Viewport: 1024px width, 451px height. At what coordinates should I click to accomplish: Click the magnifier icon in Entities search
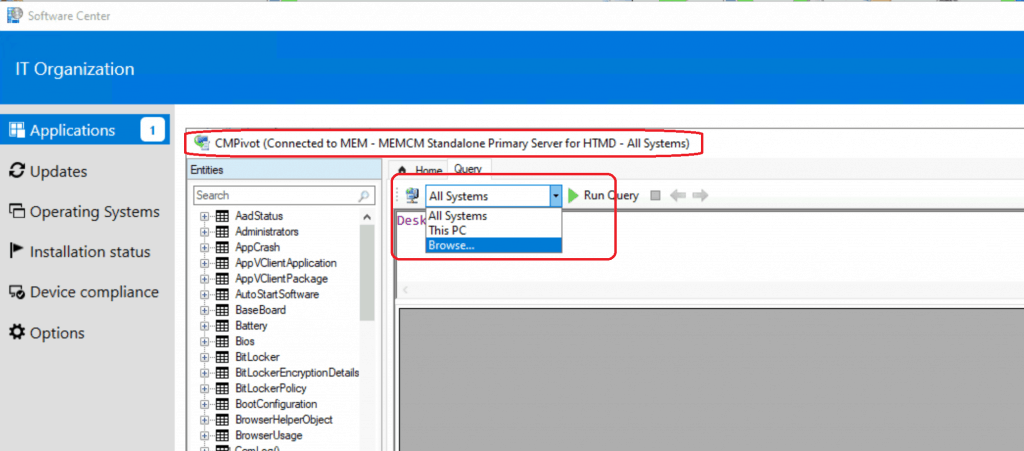pos(364,195)
